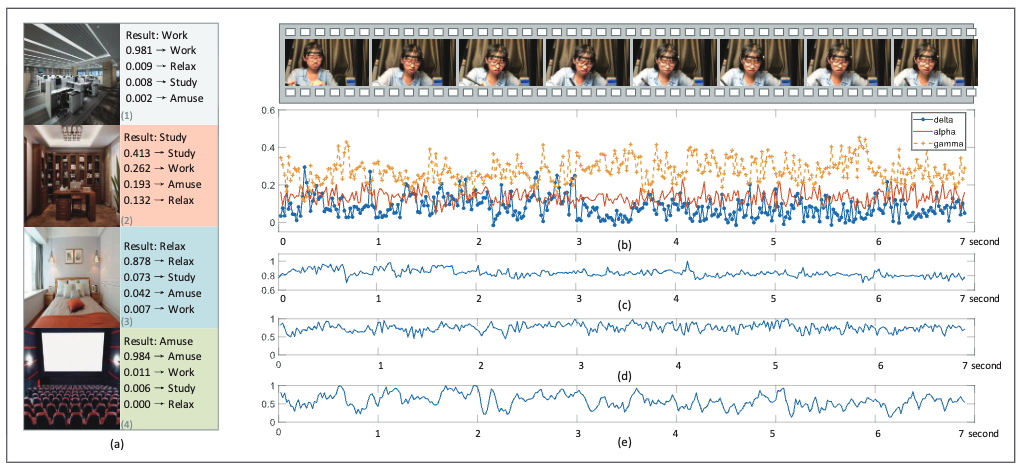1021x469 pixels.
Task: Click the 'Result: Relax' heading
Action: point(156,246)
